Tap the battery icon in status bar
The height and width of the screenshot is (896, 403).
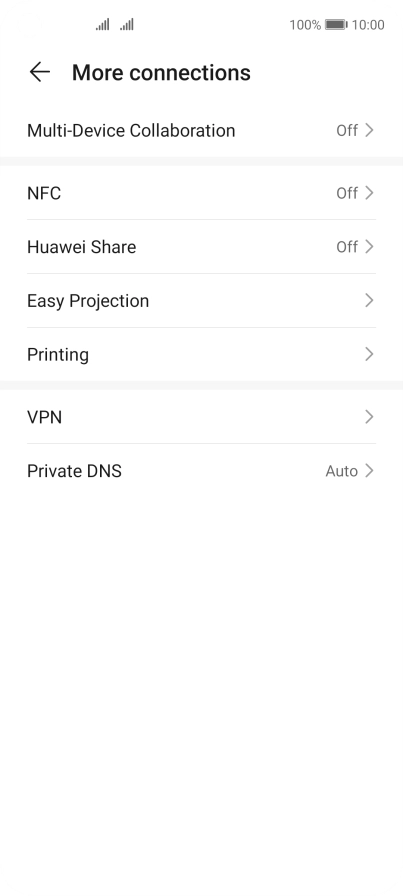pos(336,25)
